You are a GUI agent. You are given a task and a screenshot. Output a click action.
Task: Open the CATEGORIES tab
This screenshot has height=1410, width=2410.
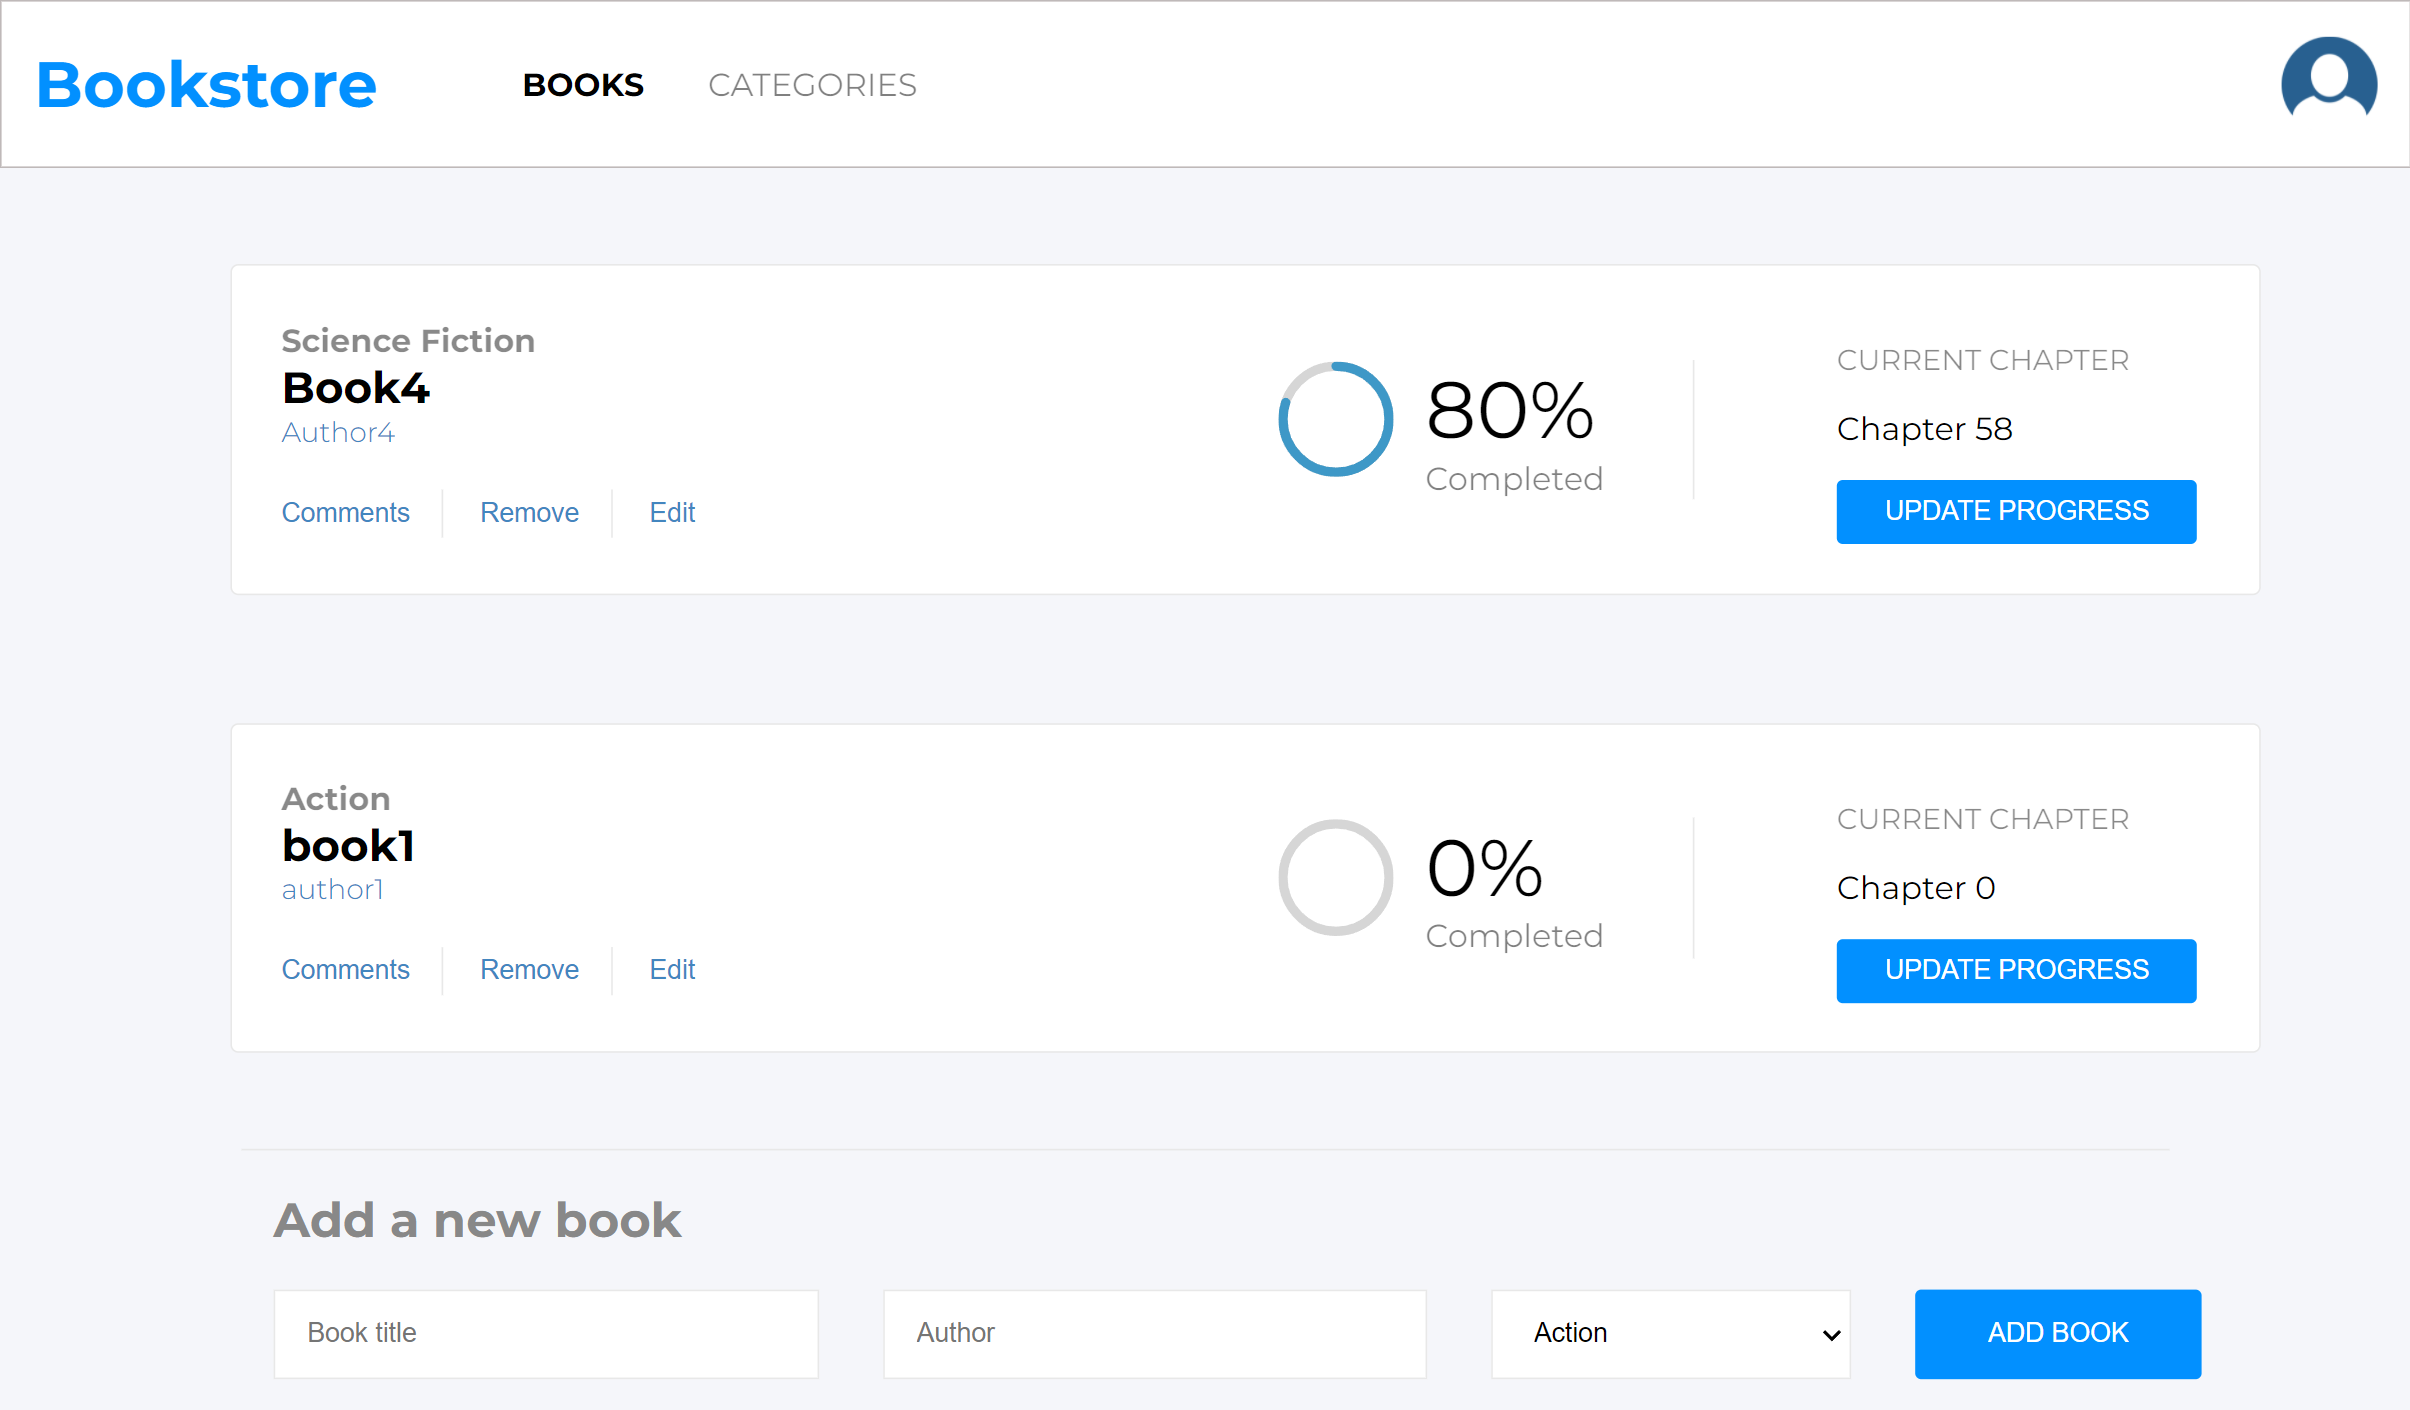tap(812, 84)
